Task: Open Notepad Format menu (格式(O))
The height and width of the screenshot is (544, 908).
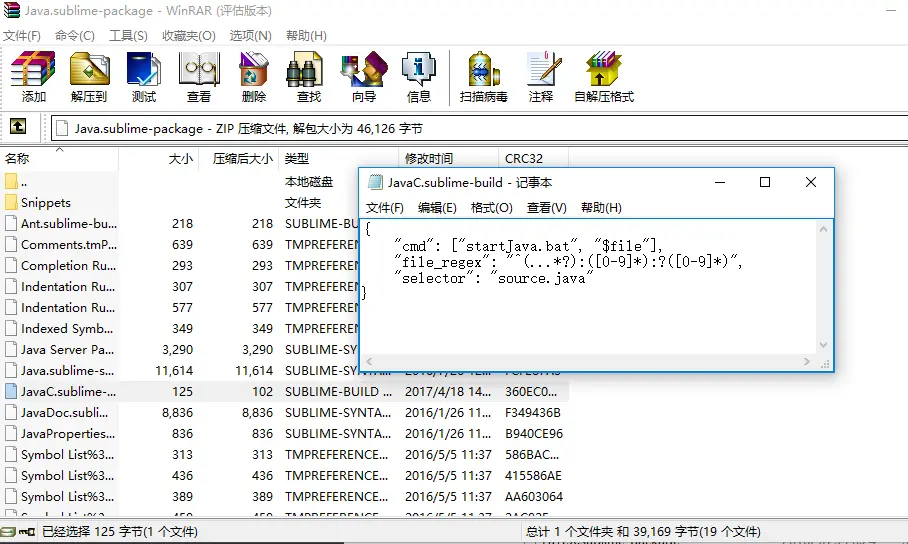Action: click(492, 207)
